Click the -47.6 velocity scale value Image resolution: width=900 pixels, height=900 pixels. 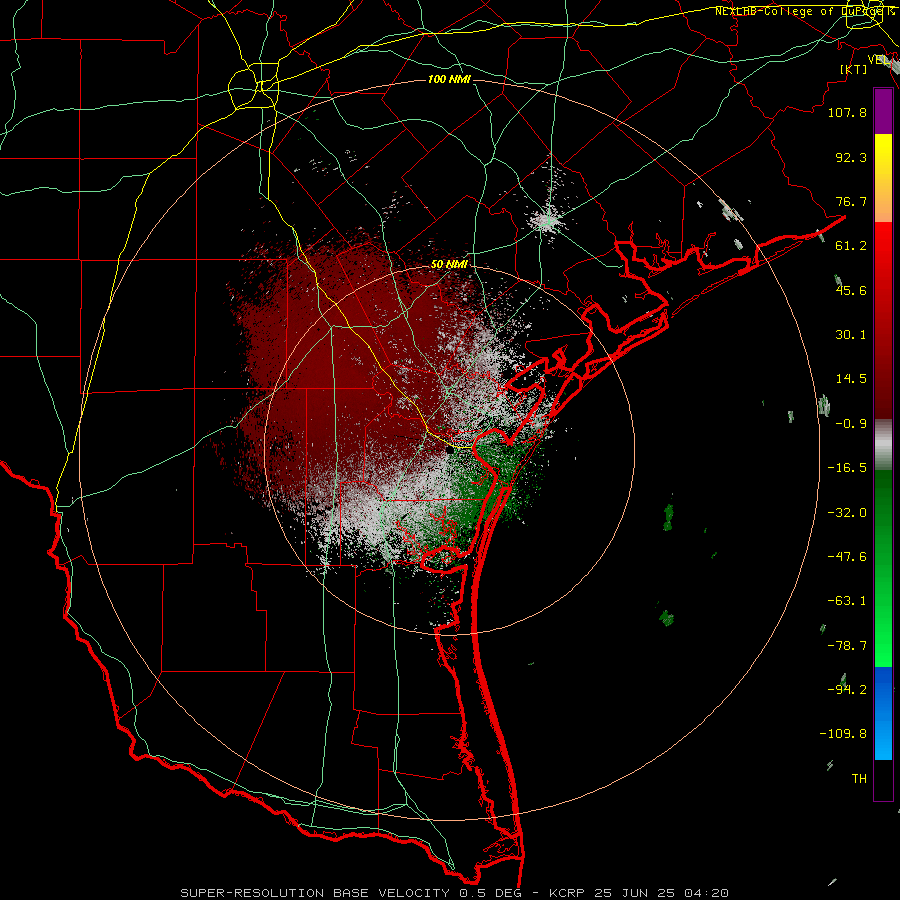(x=847, y=557)
